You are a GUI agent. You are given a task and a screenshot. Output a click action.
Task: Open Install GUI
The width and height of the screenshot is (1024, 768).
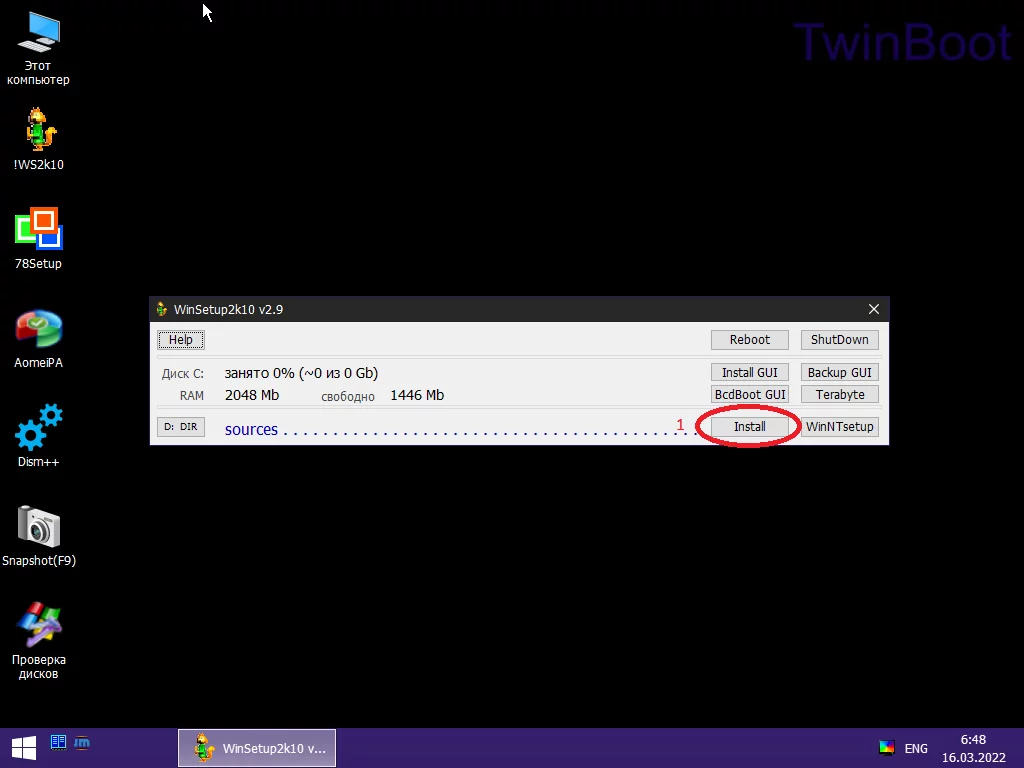click(x=750, y=372)
